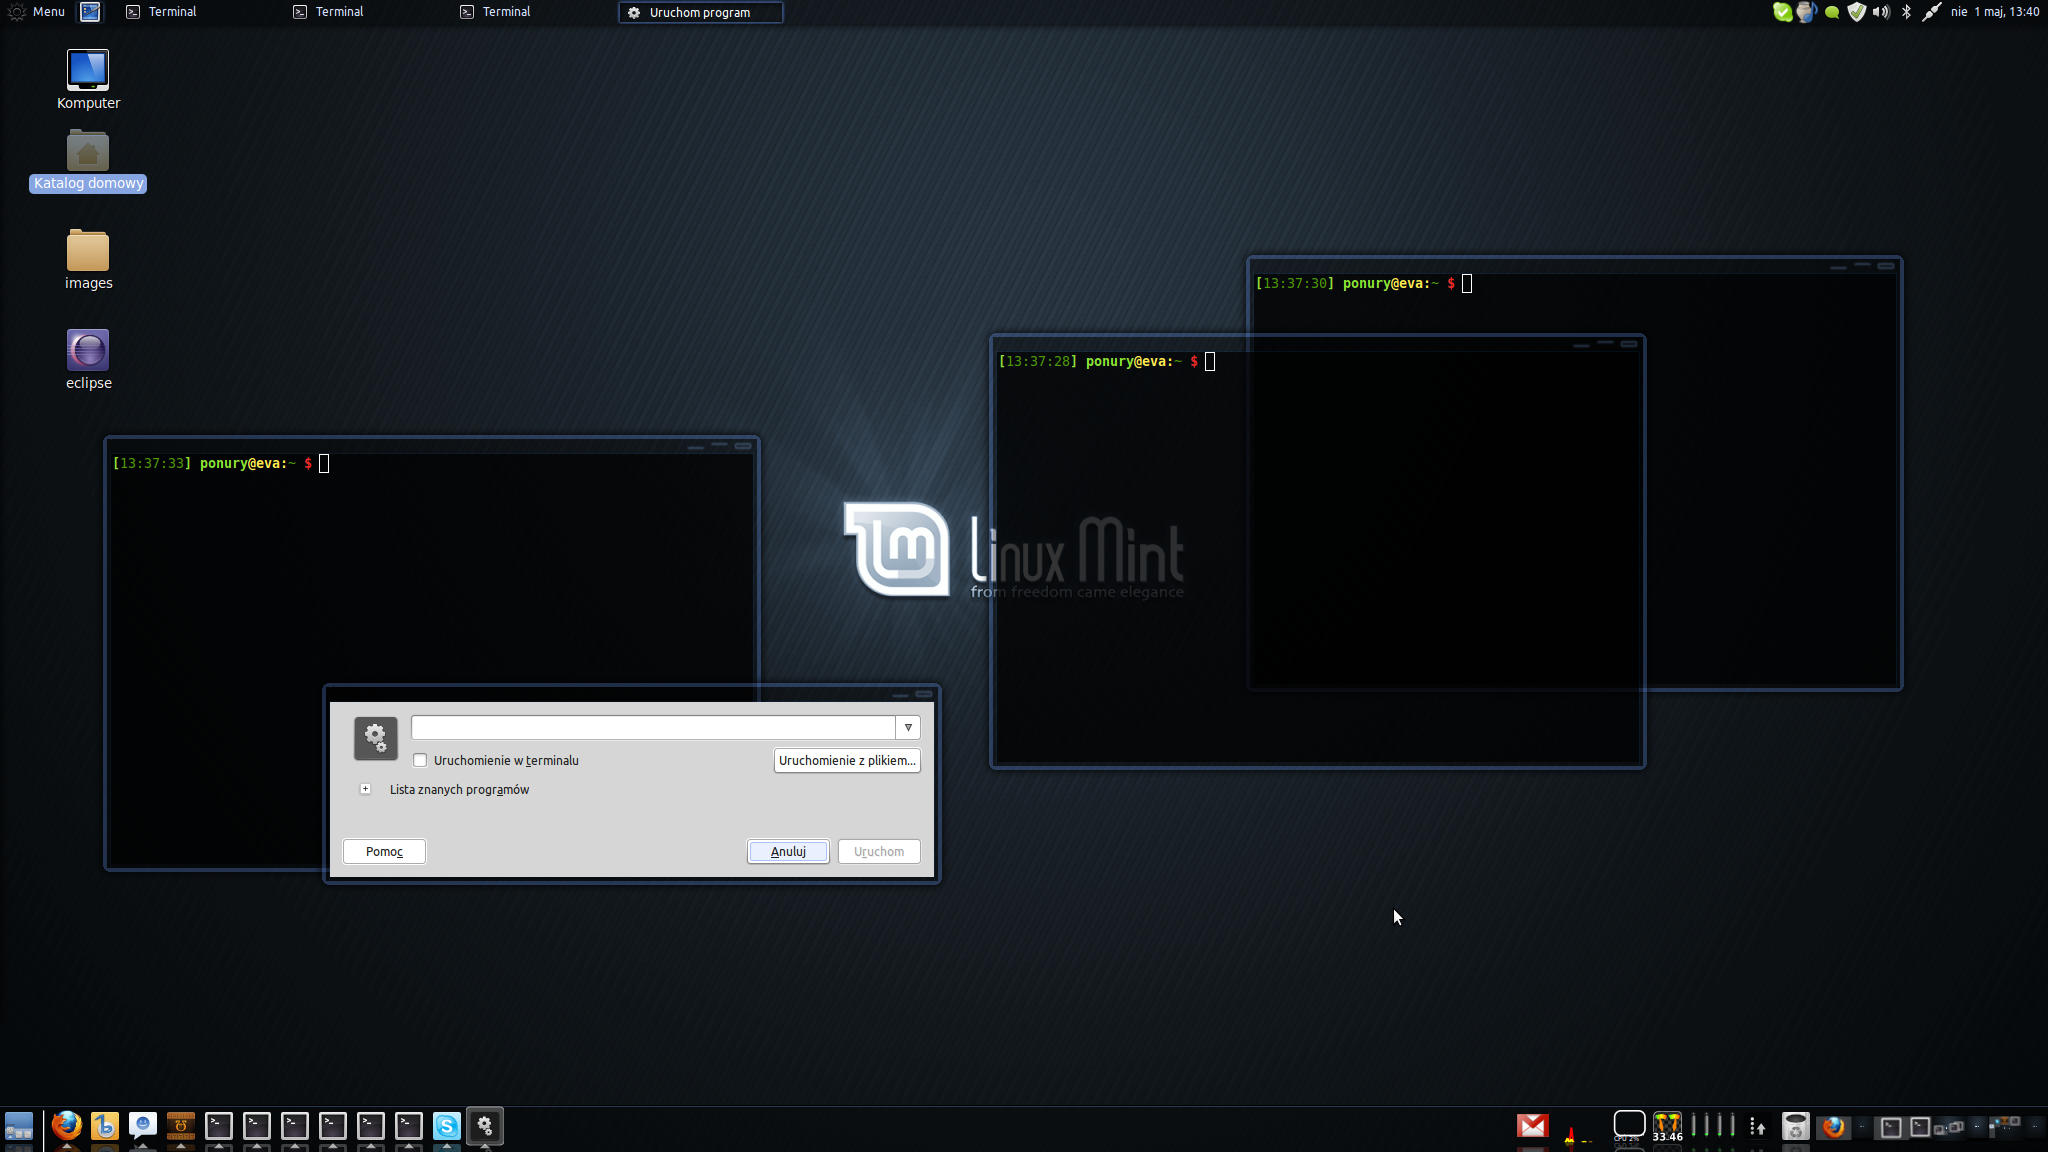Screen dimensions: 2048x1152
Task: Select the Katalog domowy desktop folder
Action: (x=88, y=161)
